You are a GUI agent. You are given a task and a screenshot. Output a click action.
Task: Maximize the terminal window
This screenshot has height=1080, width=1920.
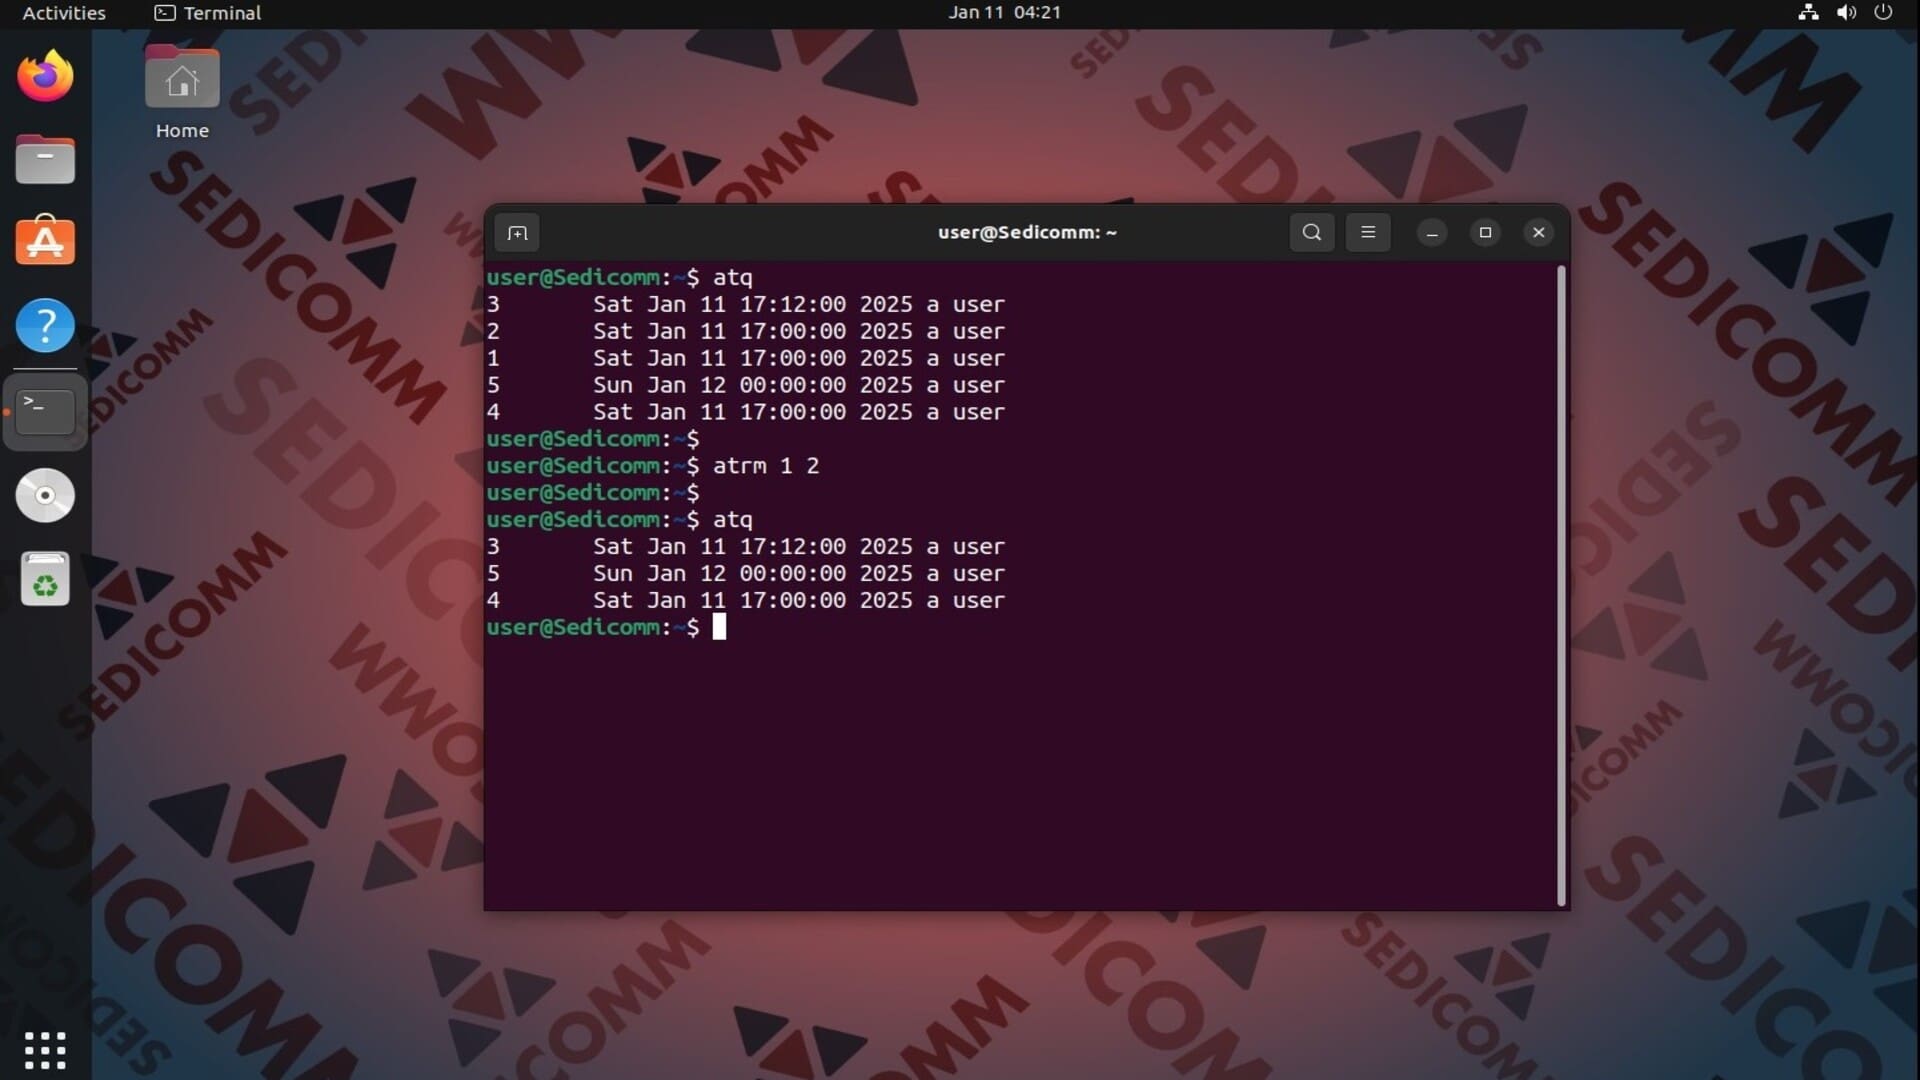[x=1485, y=233]
